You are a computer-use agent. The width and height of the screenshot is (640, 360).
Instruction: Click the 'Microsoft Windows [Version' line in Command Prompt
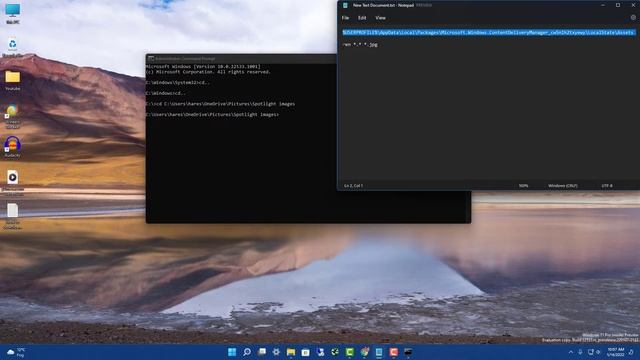[x=203, y=67]
